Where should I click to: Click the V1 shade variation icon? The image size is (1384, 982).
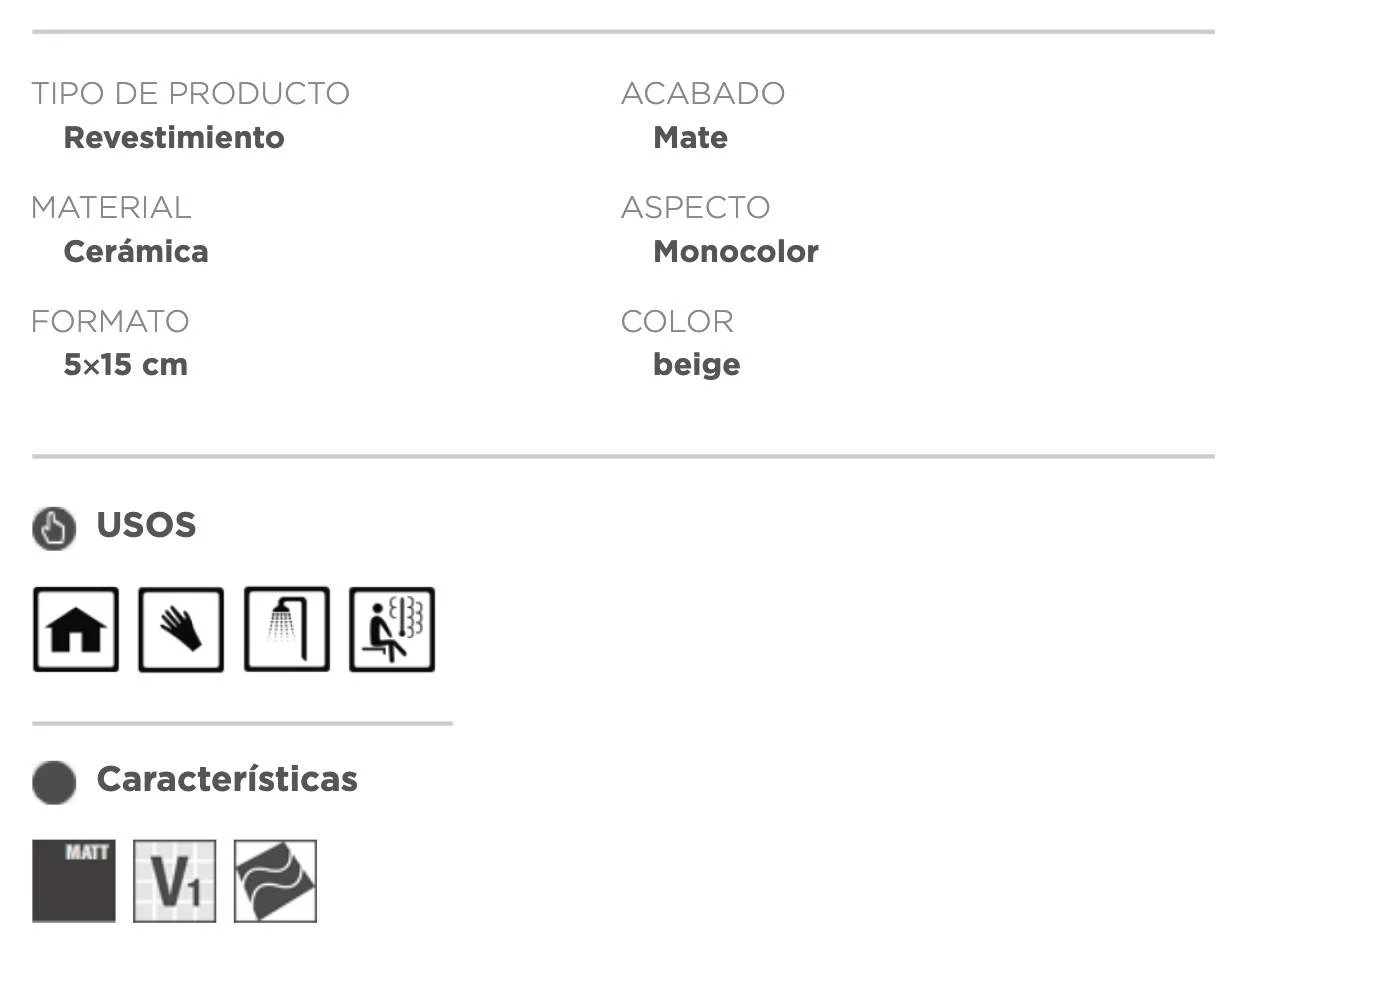point(175,881)
